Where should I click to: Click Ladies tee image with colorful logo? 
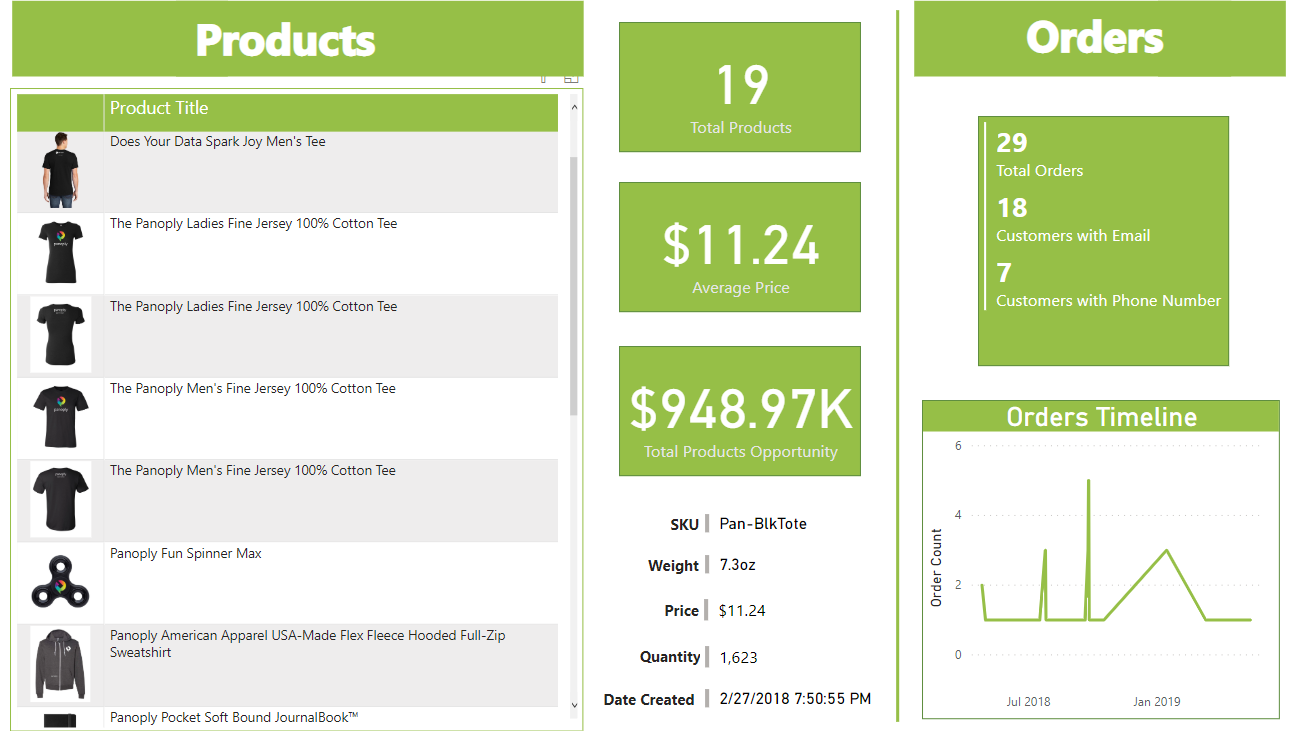(x=60, y=252)
